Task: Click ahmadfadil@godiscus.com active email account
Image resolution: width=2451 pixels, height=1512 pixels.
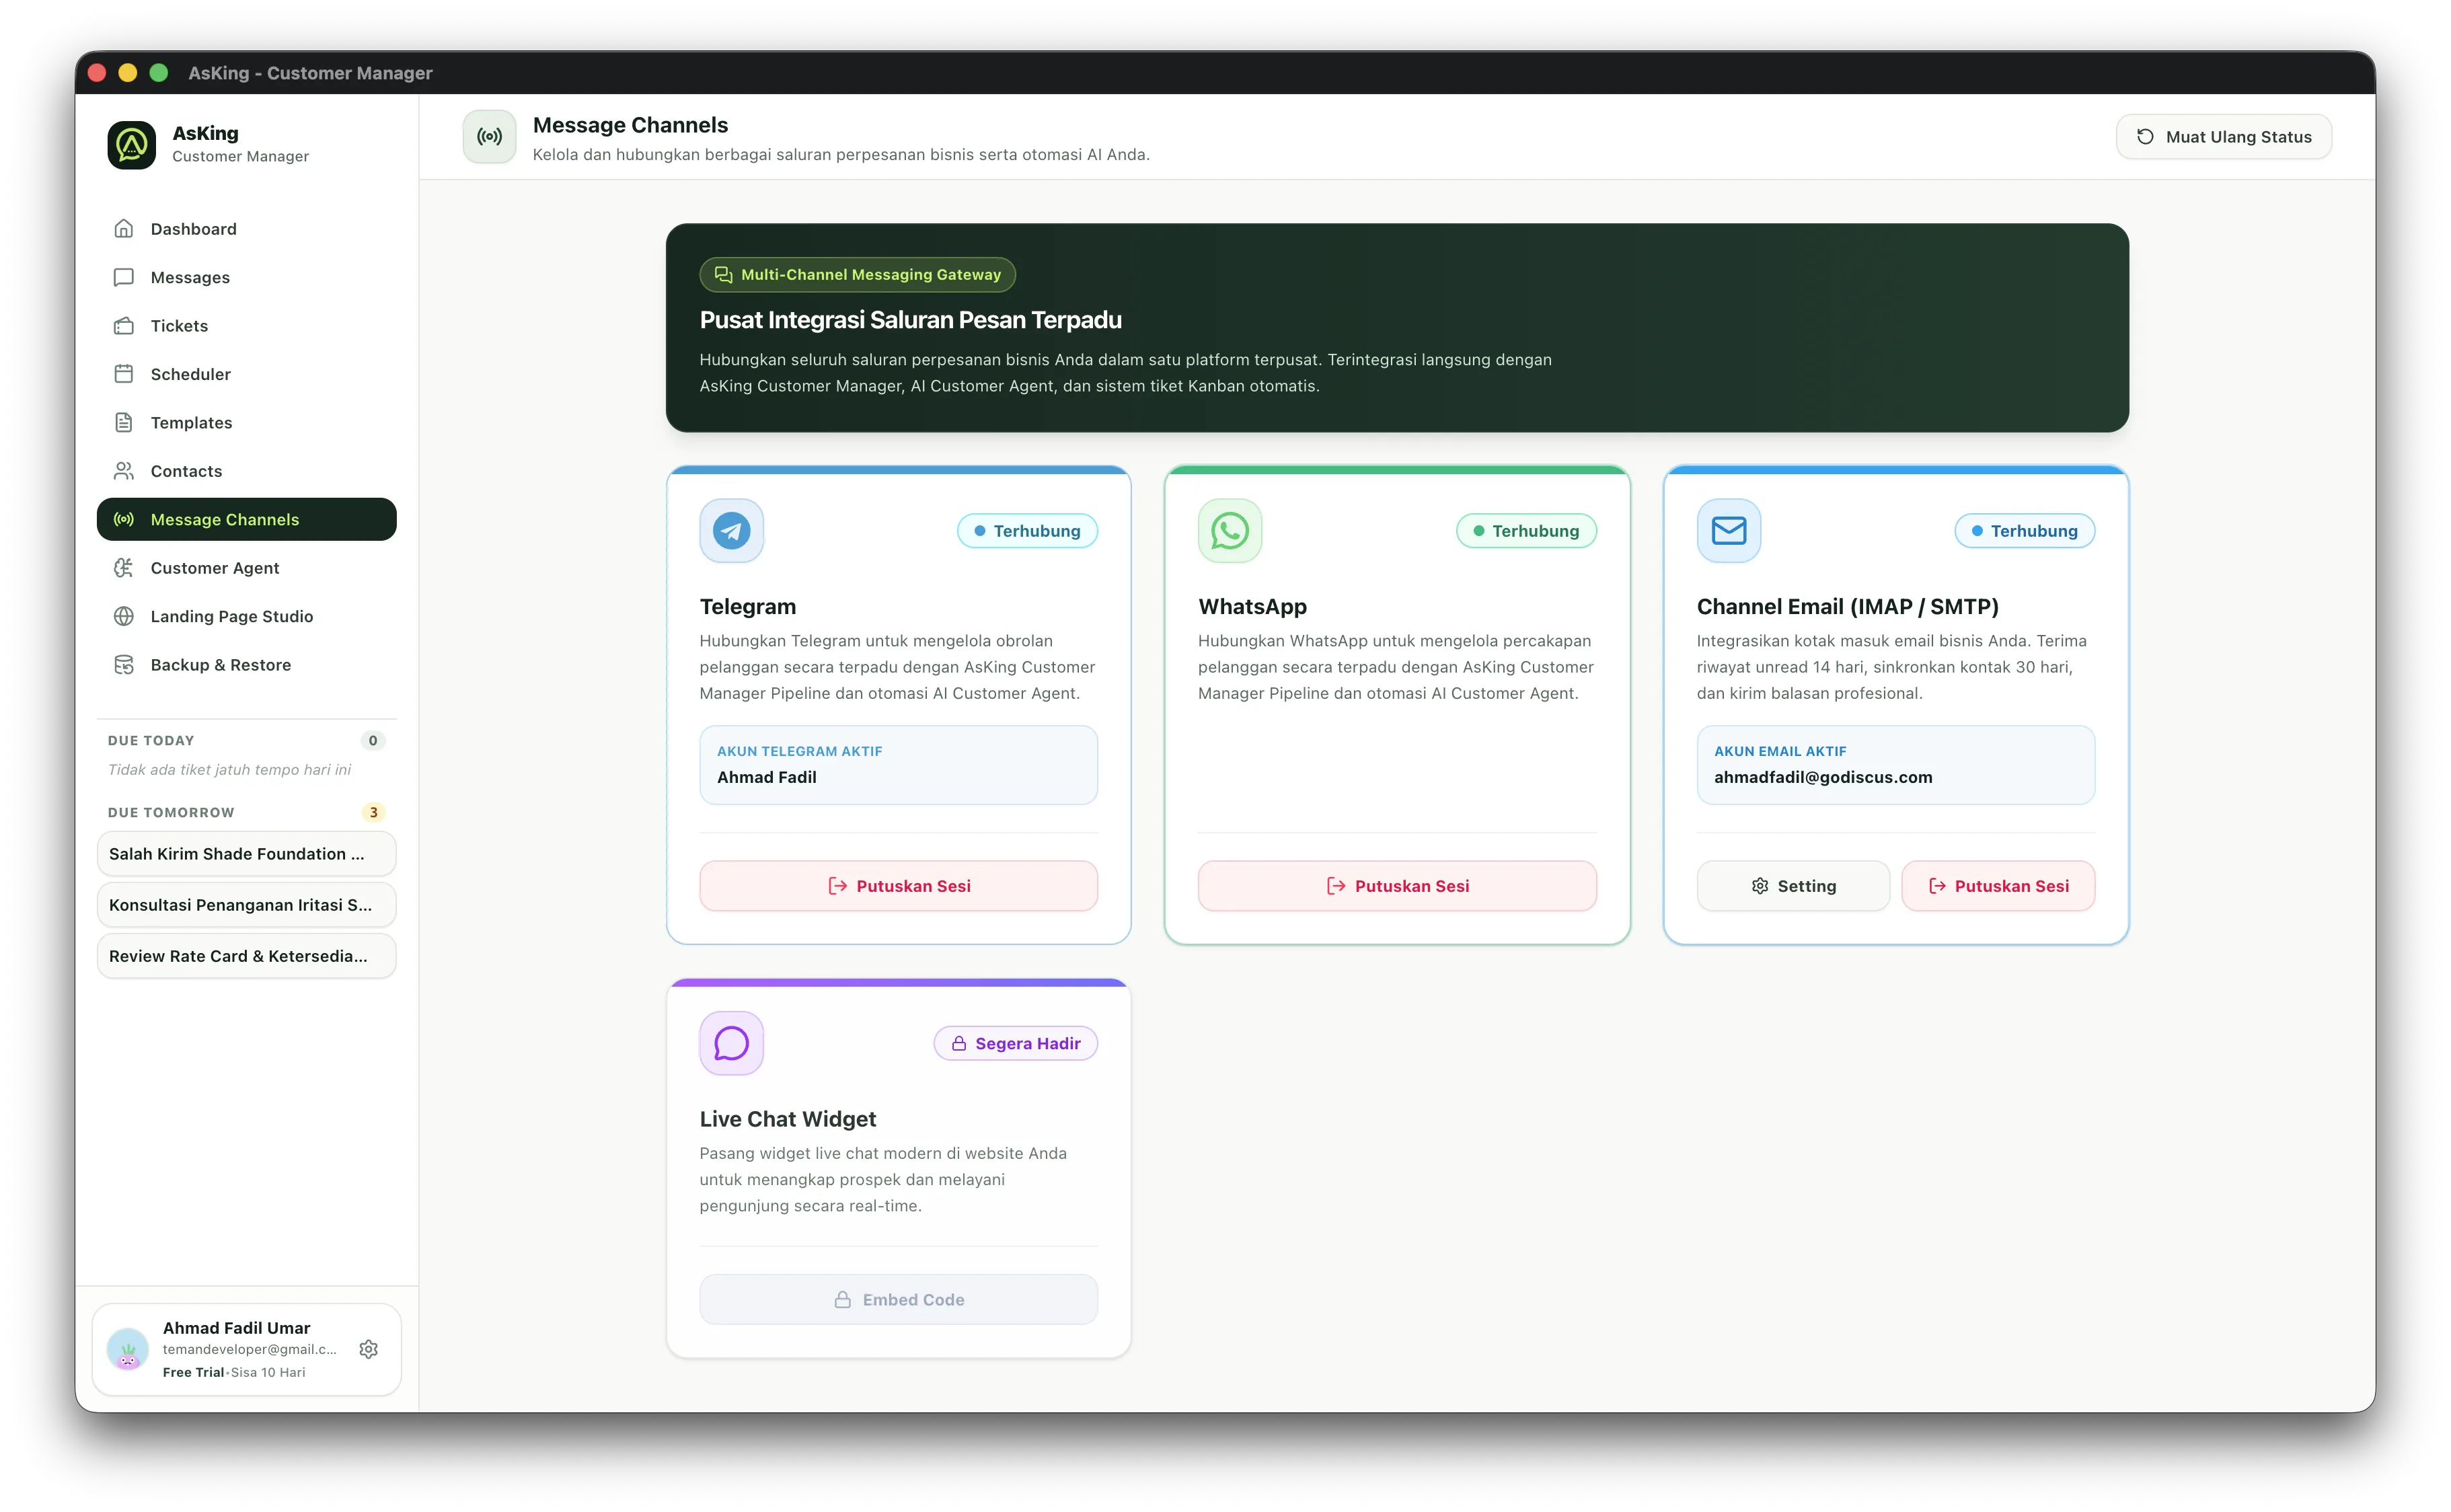Action: tap(1895, 765)
